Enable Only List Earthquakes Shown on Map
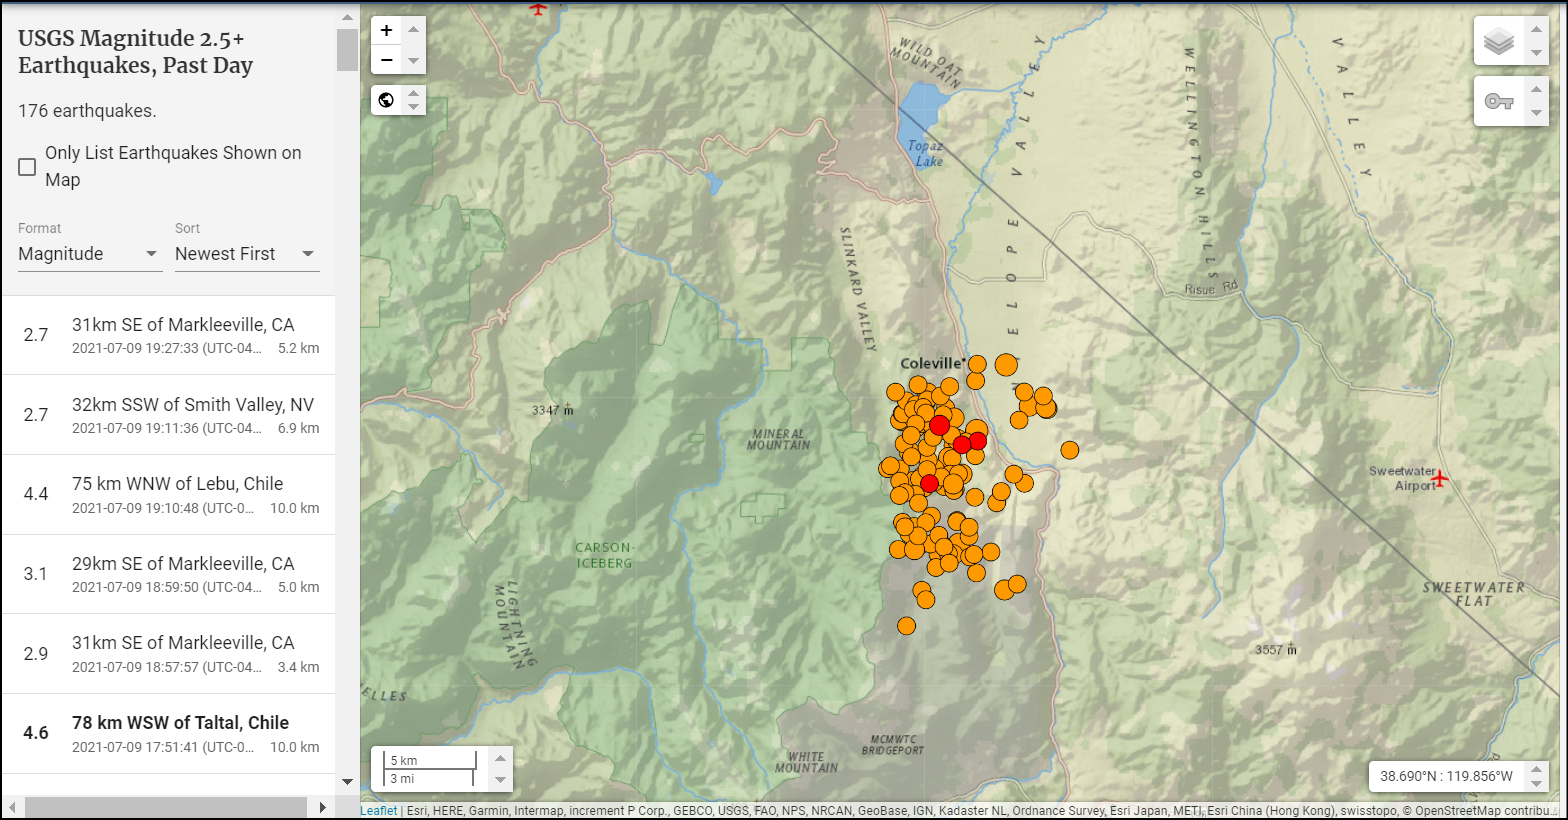This screenshot has height=820, width=1568. coord(27,167)
